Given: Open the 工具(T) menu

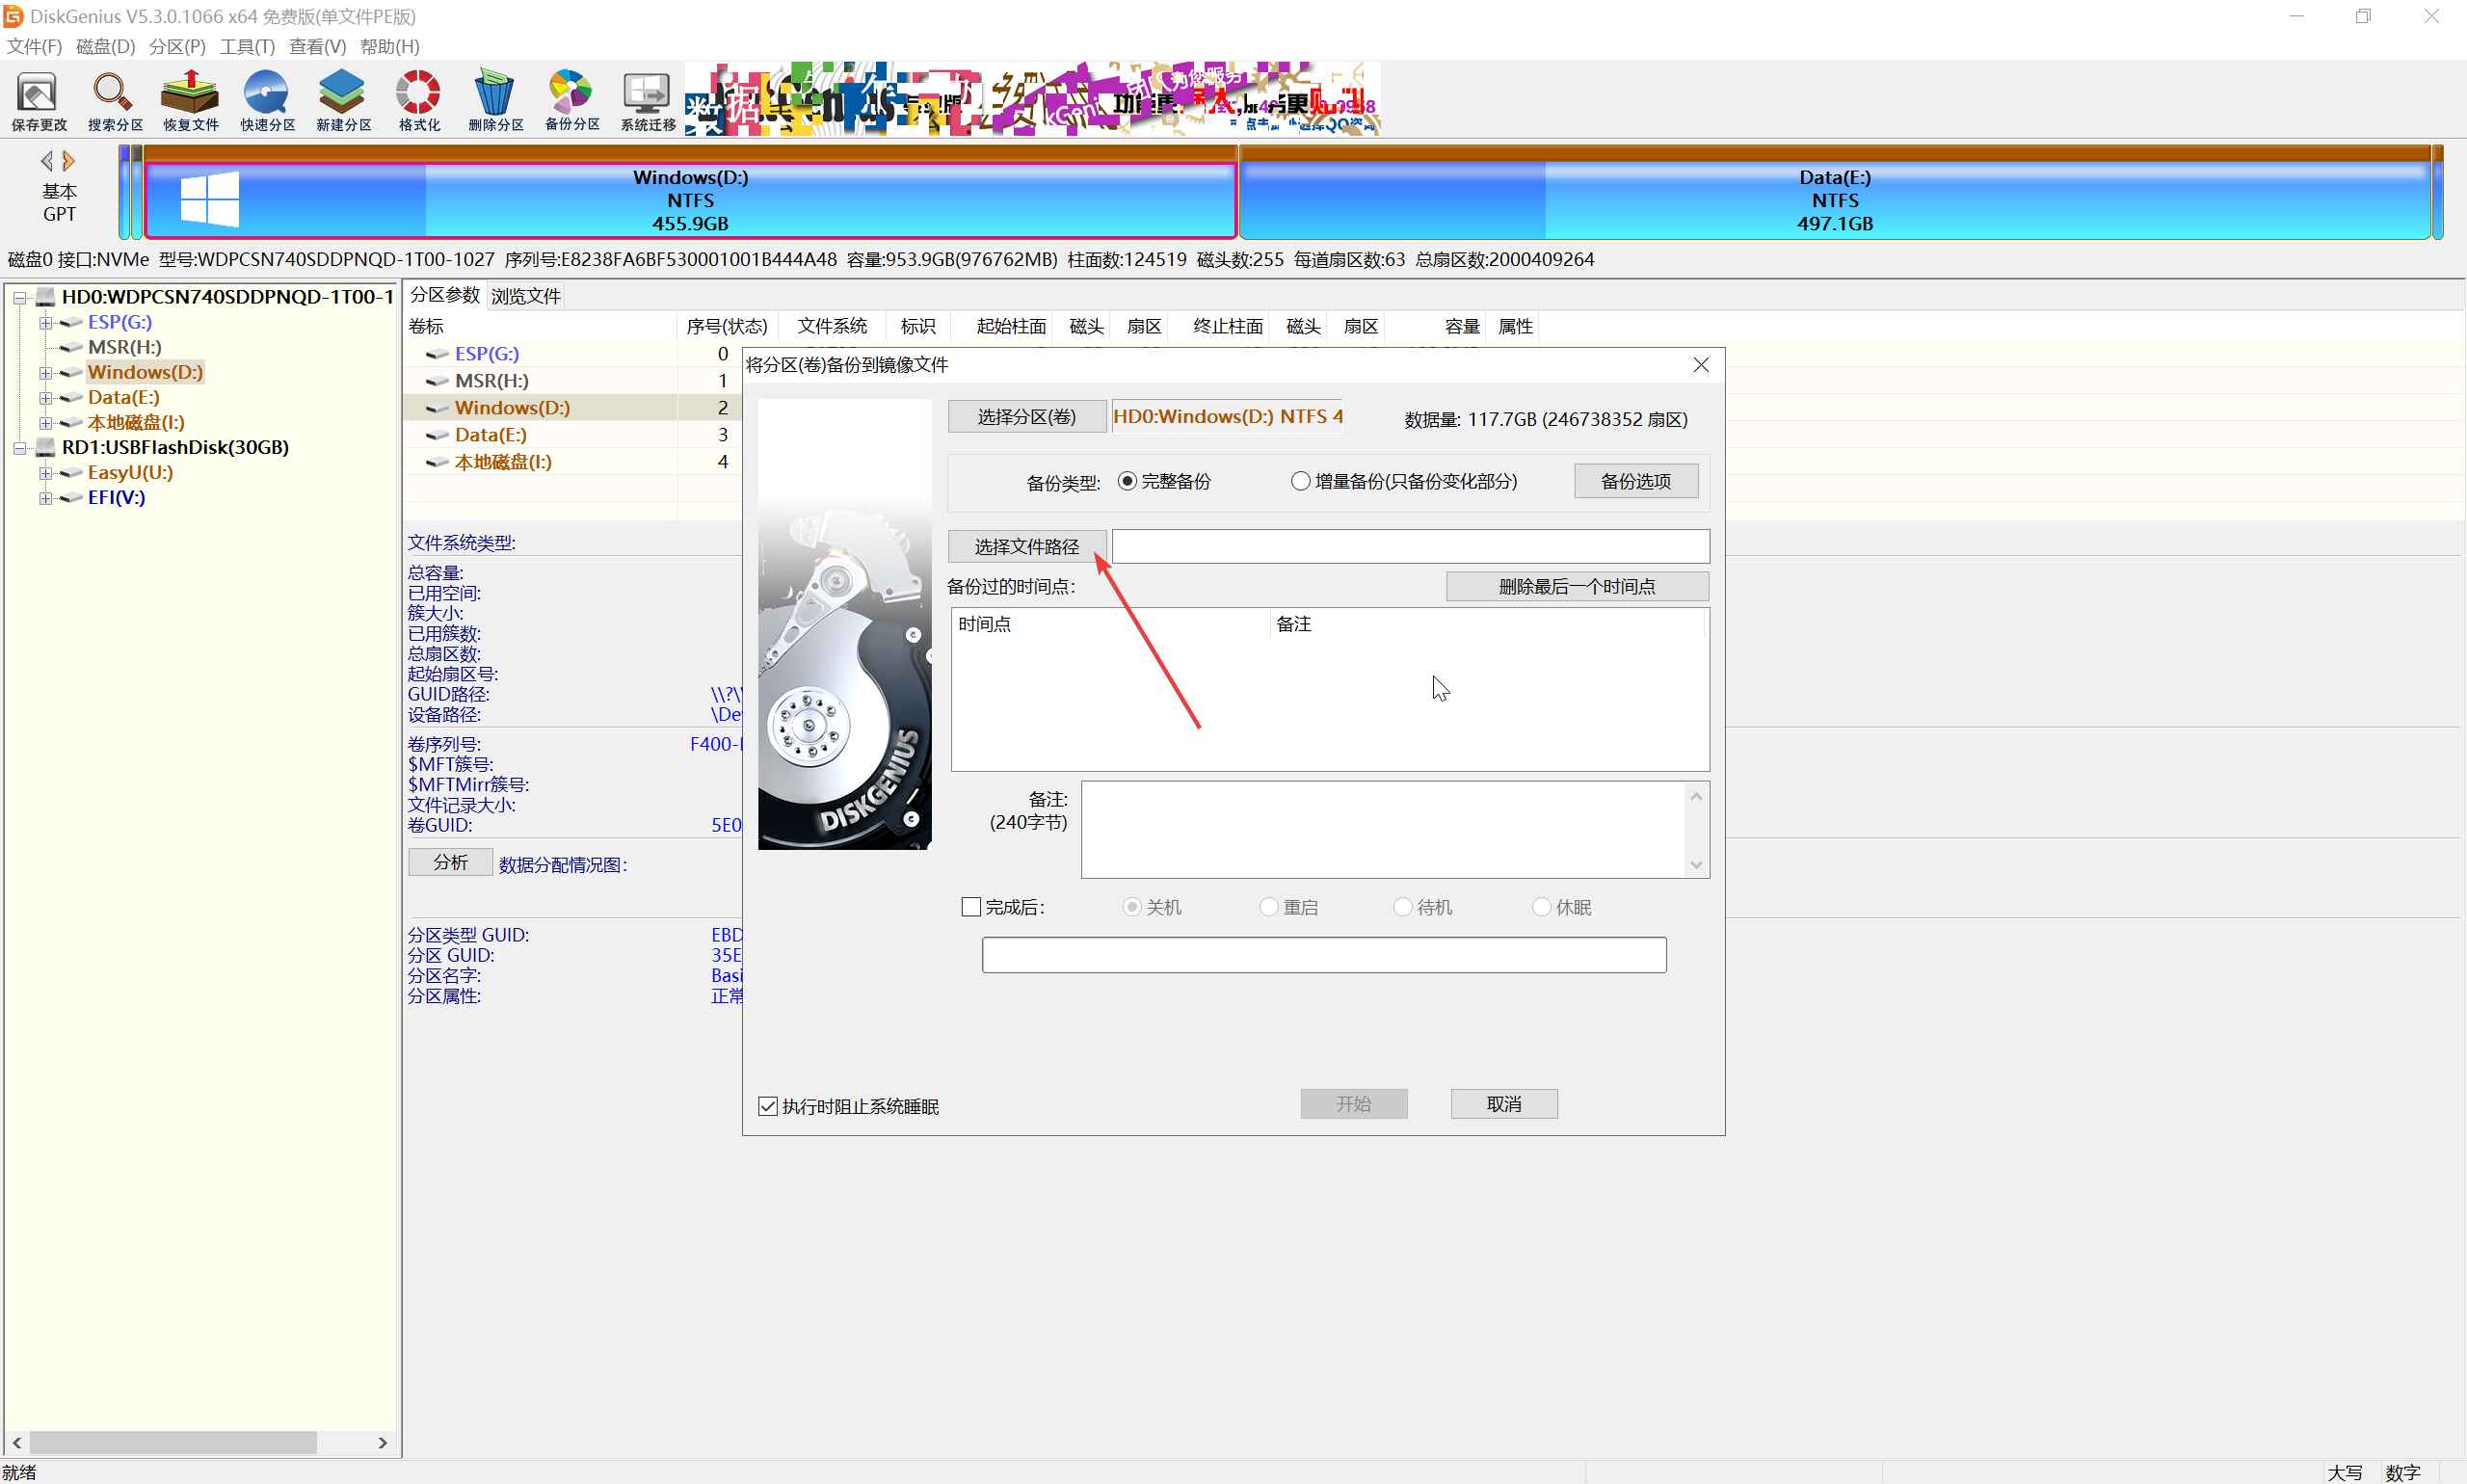Looking at the screenshot, I should click(x=247, y=46).
